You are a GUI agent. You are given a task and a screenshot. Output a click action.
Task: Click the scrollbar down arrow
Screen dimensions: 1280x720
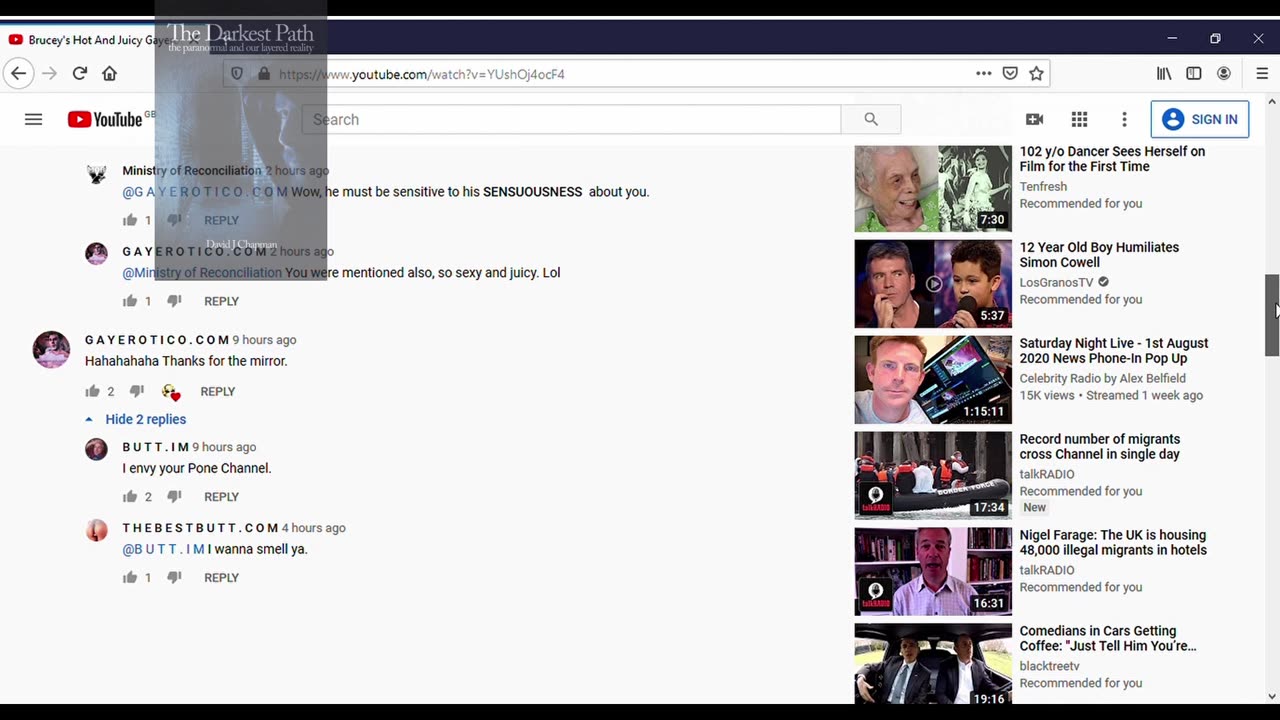coord(1272,696)
